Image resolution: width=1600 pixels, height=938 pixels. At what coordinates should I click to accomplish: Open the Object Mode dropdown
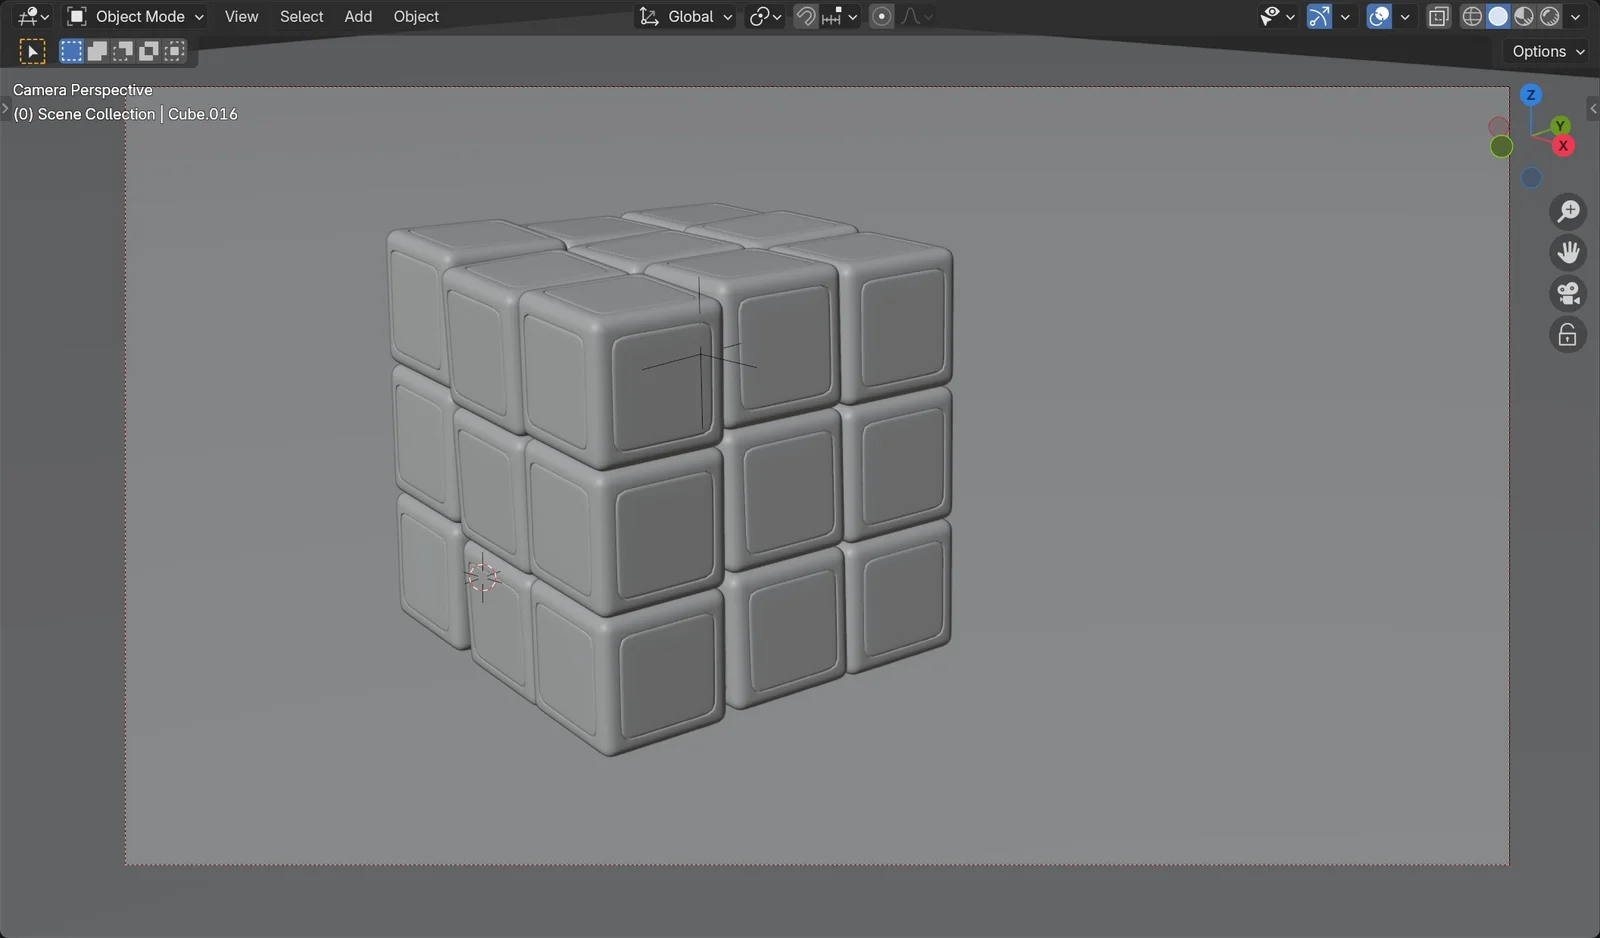coord(135,16)
